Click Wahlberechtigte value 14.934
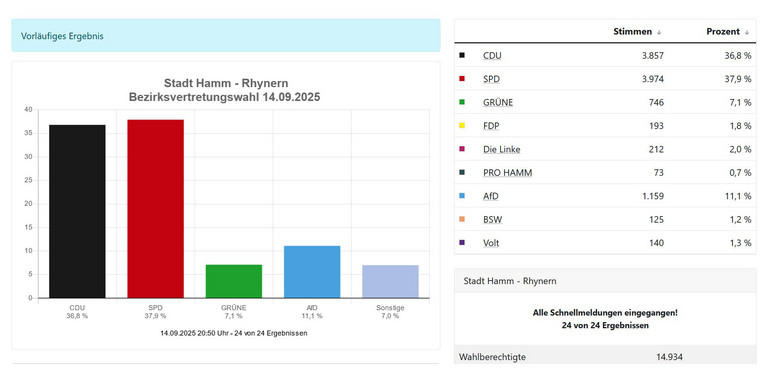 (x=669, y=357)
